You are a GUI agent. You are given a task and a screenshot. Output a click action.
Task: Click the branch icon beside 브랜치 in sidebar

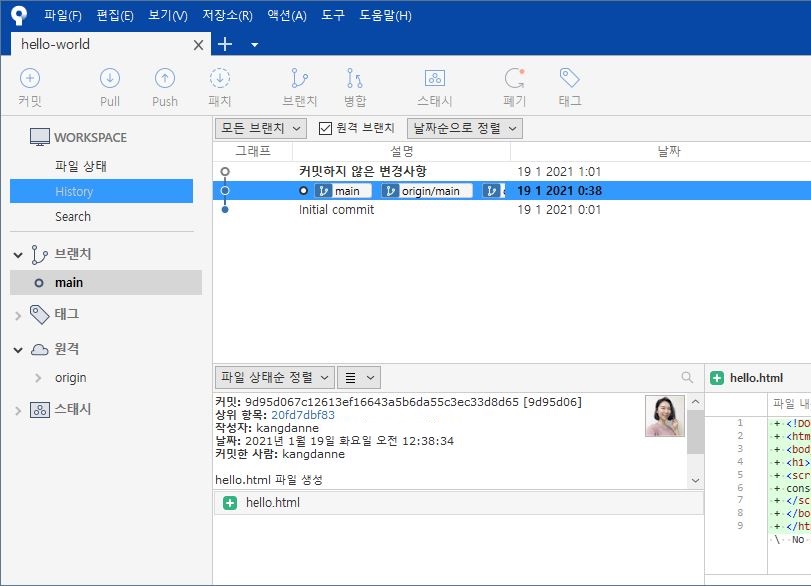(39, 254)
